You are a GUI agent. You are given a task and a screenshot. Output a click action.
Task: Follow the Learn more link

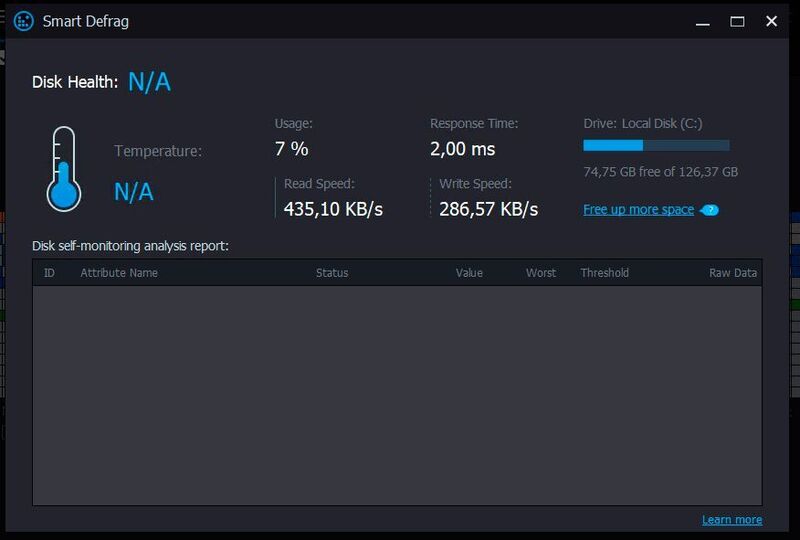coord(732,520)
